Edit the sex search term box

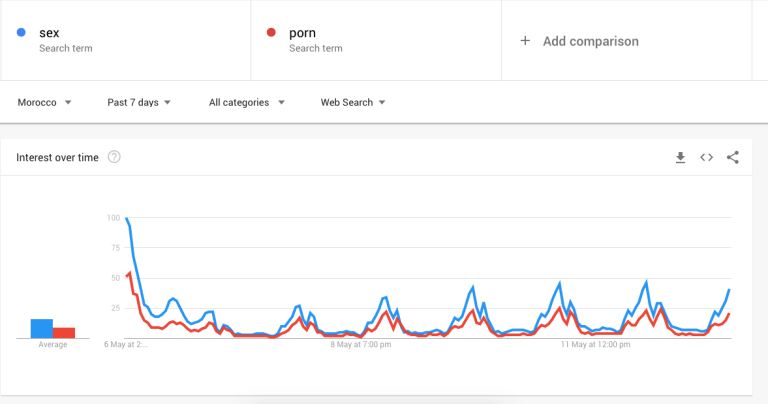click(x=125, y=40)
